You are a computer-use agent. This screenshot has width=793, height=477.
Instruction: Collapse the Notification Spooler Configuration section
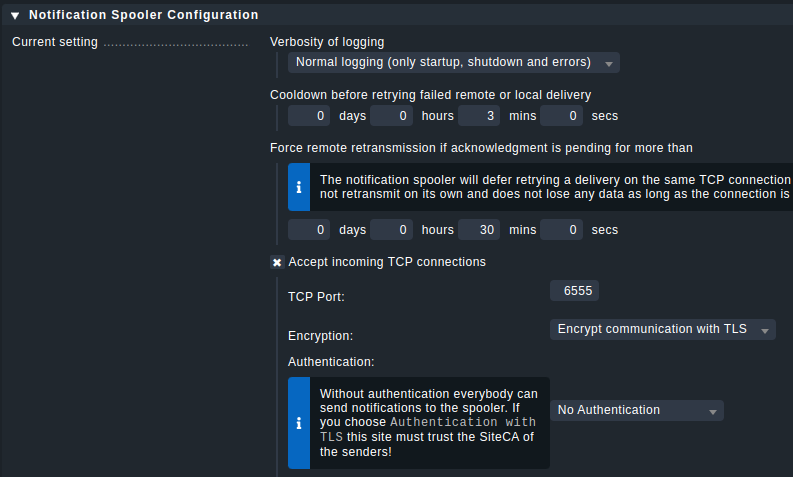click(15, 16)
